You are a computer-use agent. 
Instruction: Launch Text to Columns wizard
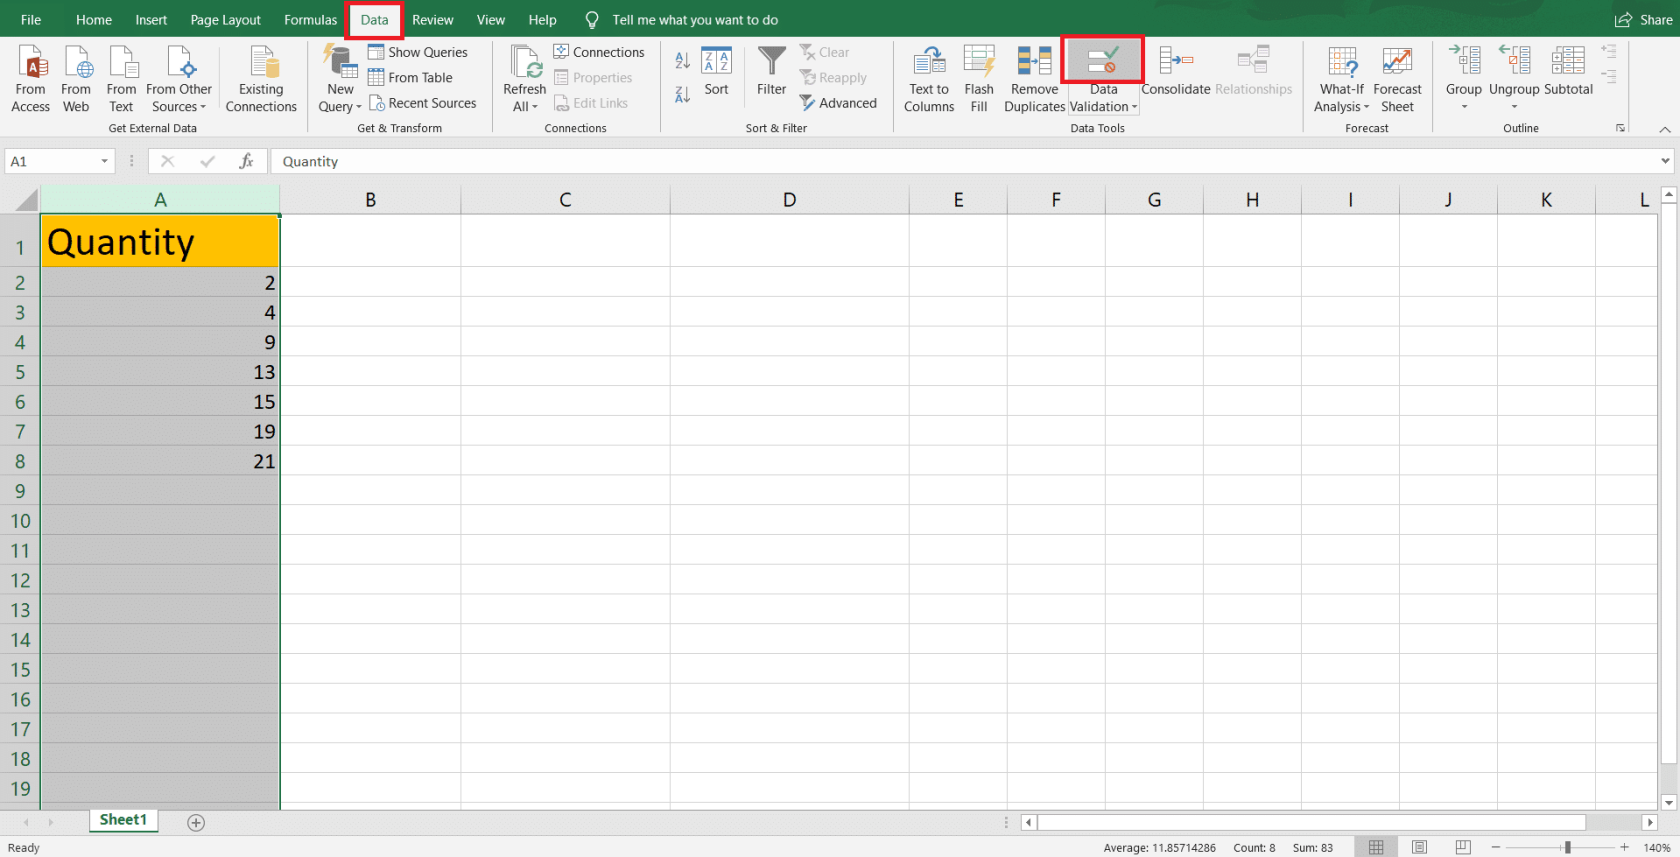click(929, 79)
